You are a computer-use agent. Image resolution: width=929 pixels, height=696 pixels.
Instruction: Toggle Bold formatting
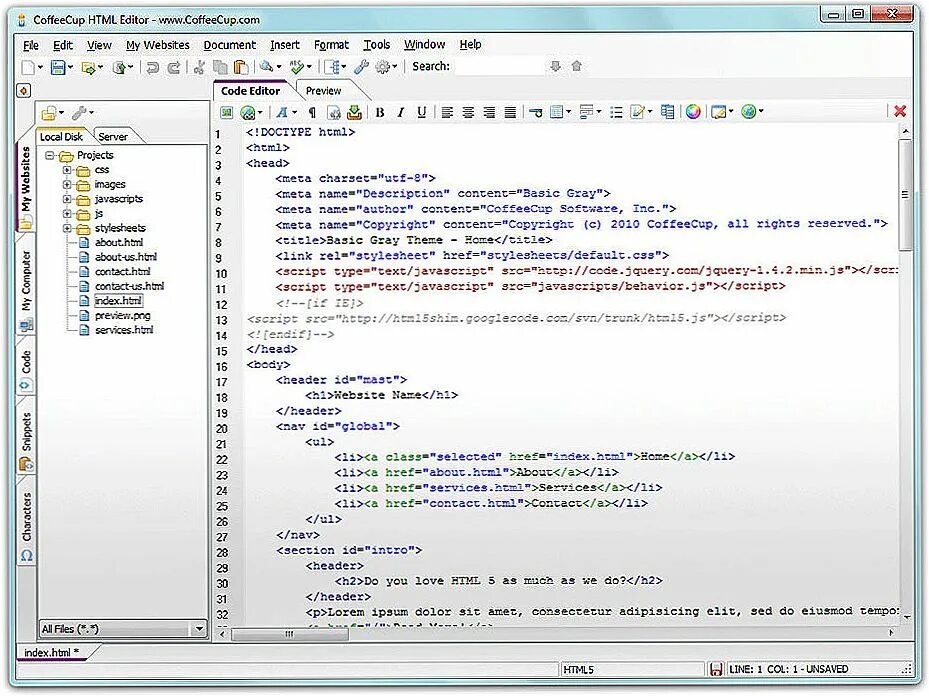pos(380,112)
